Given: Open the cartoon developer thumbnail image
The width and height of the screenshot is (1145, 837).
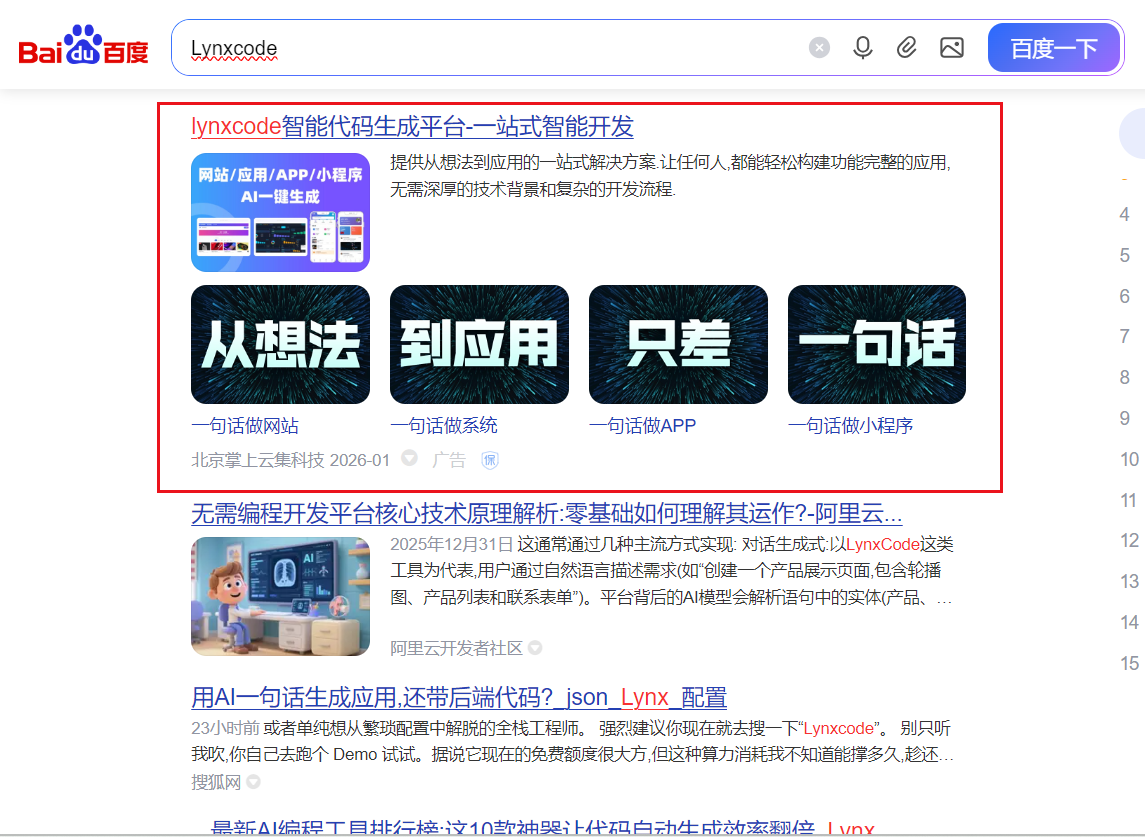Looking at the screenshot, I should pyautogui.click(x=280, y=596).
